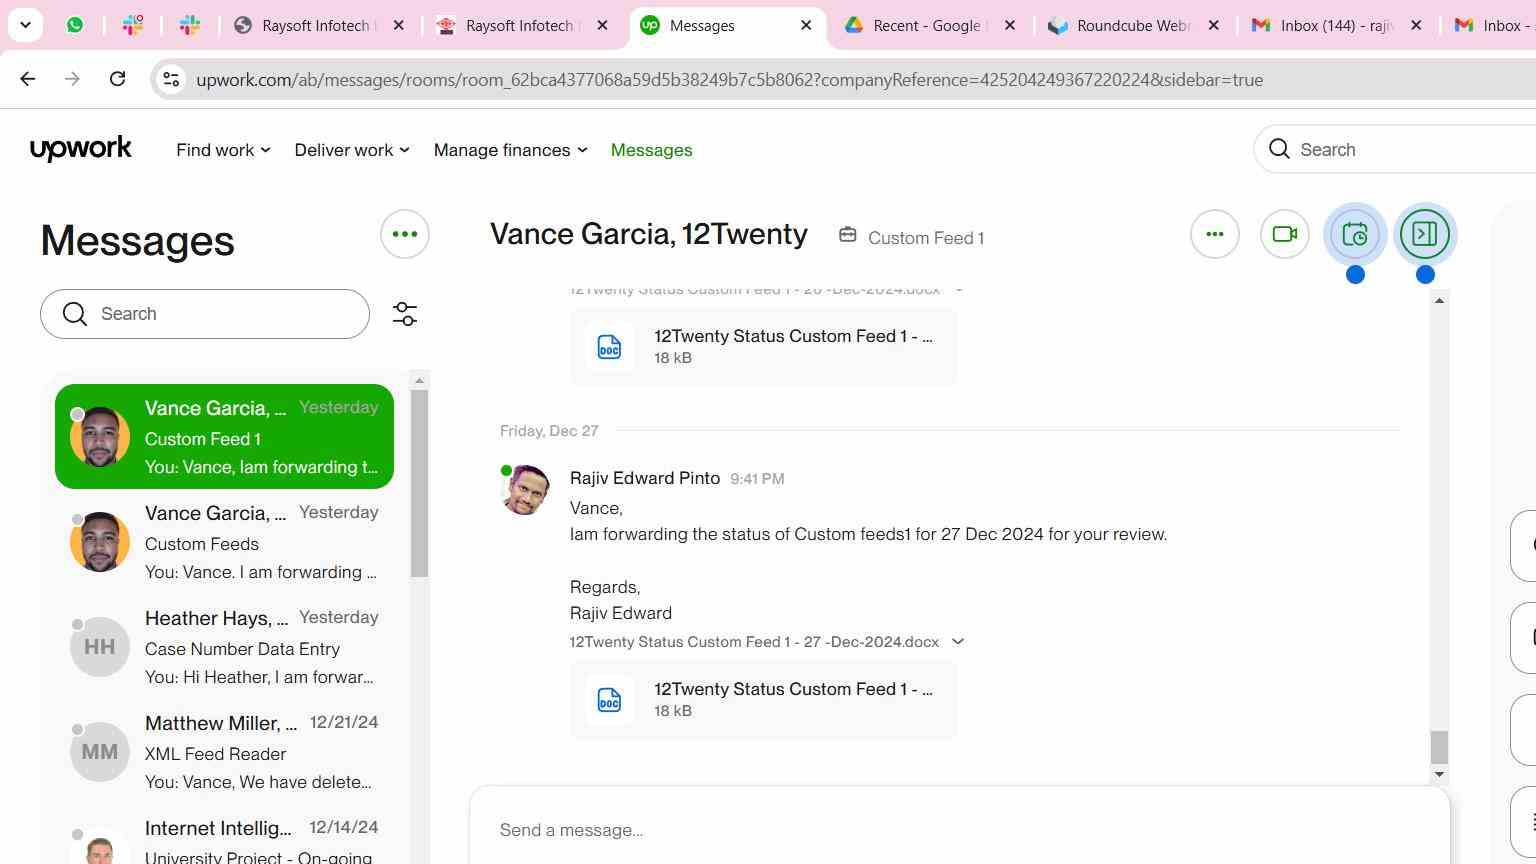The image size is (1536, 864).
Task: Click the Send a message field
Action: pyautogui.click(x=958, y=830)
